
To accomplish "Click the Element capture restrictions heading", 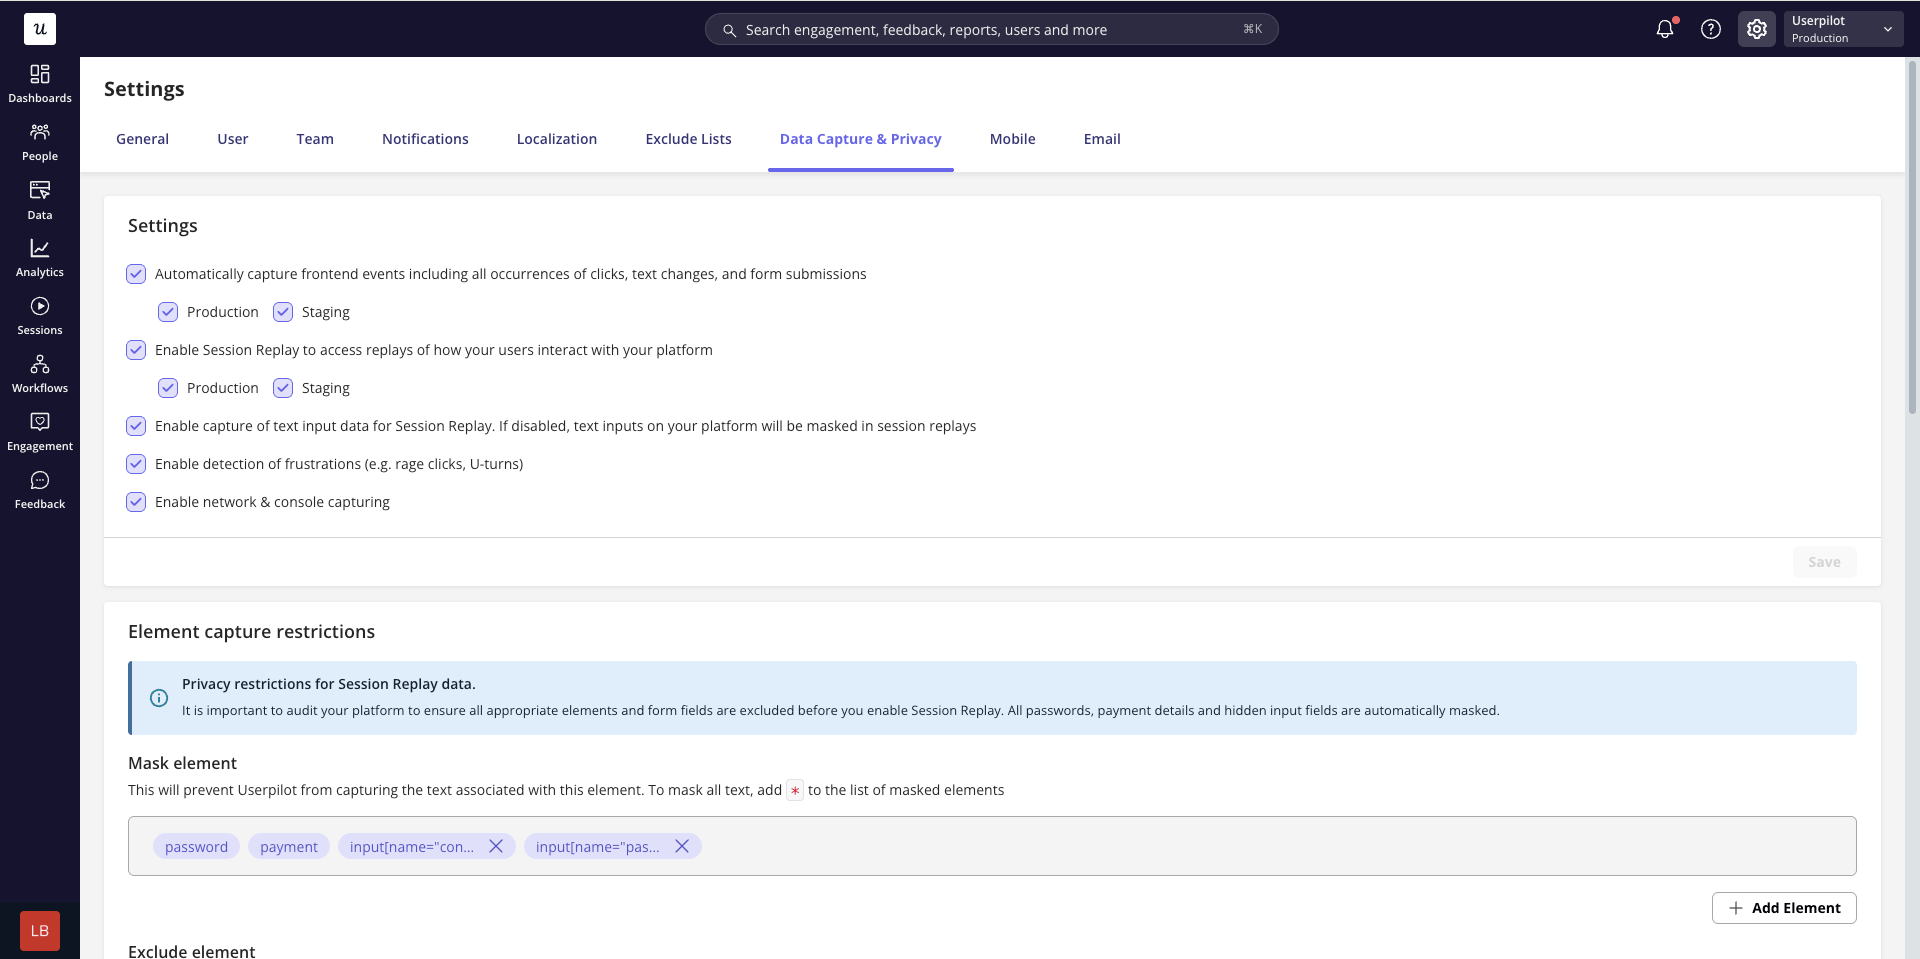I will tap(251, 632).
